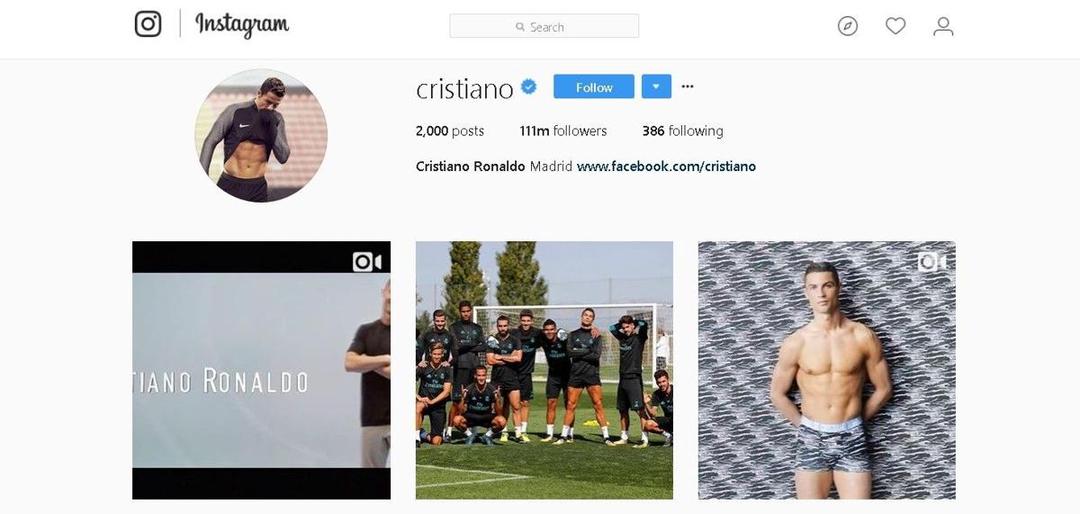
Task: Open the heart activity notifications icon
Action: pos(895,26)
